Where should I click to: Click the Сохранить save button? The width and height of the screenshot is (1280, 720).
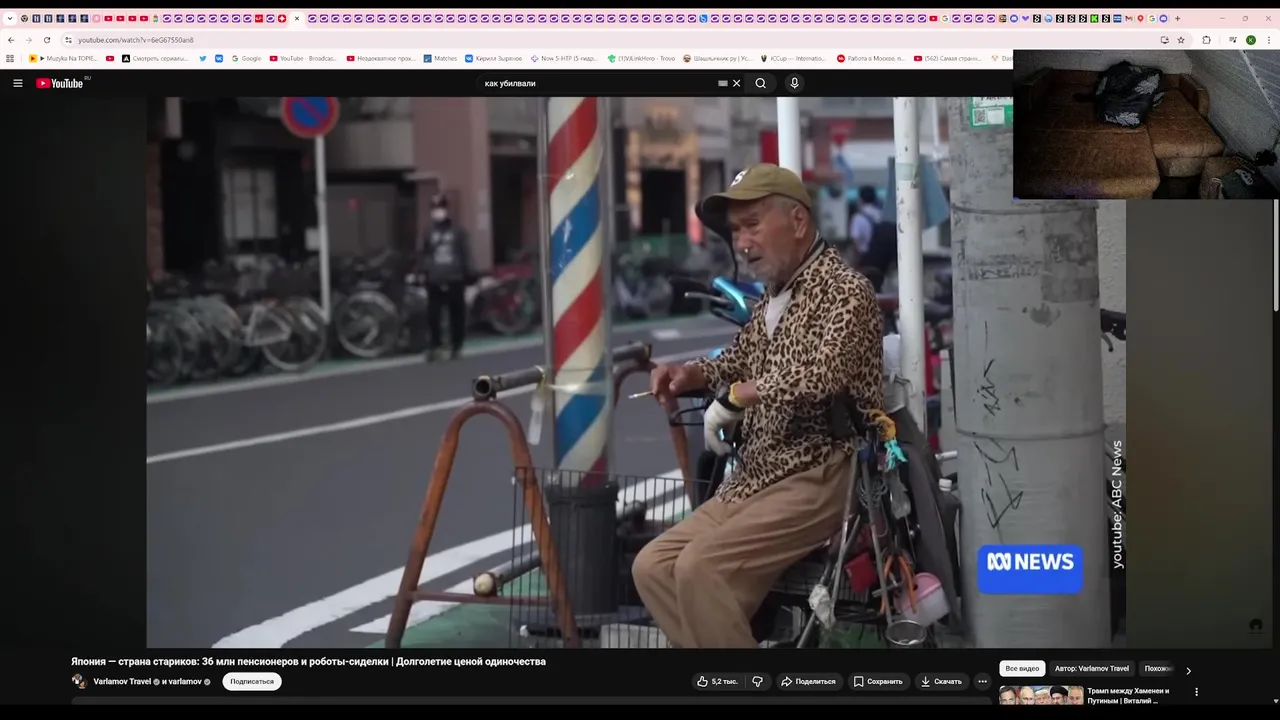[878, 681]
